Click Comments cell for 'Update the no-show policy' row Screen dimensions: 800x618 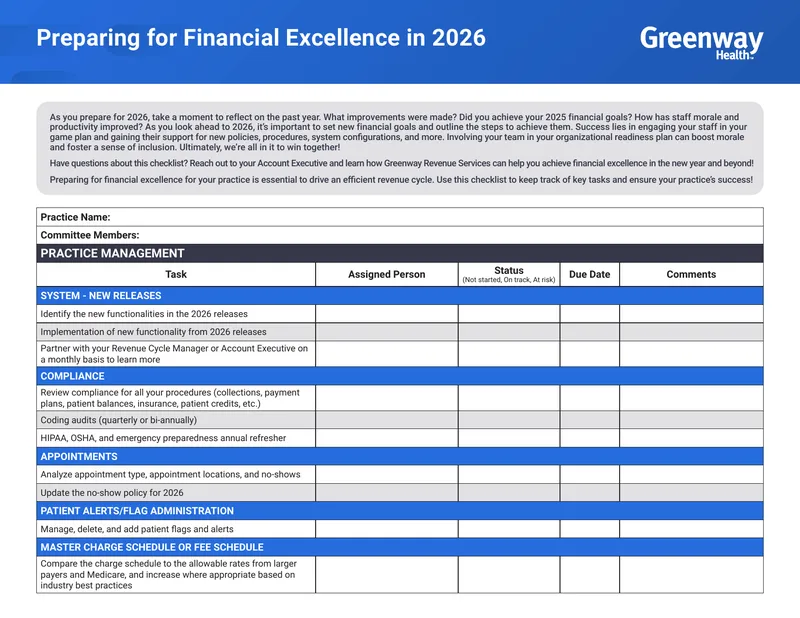691,492
